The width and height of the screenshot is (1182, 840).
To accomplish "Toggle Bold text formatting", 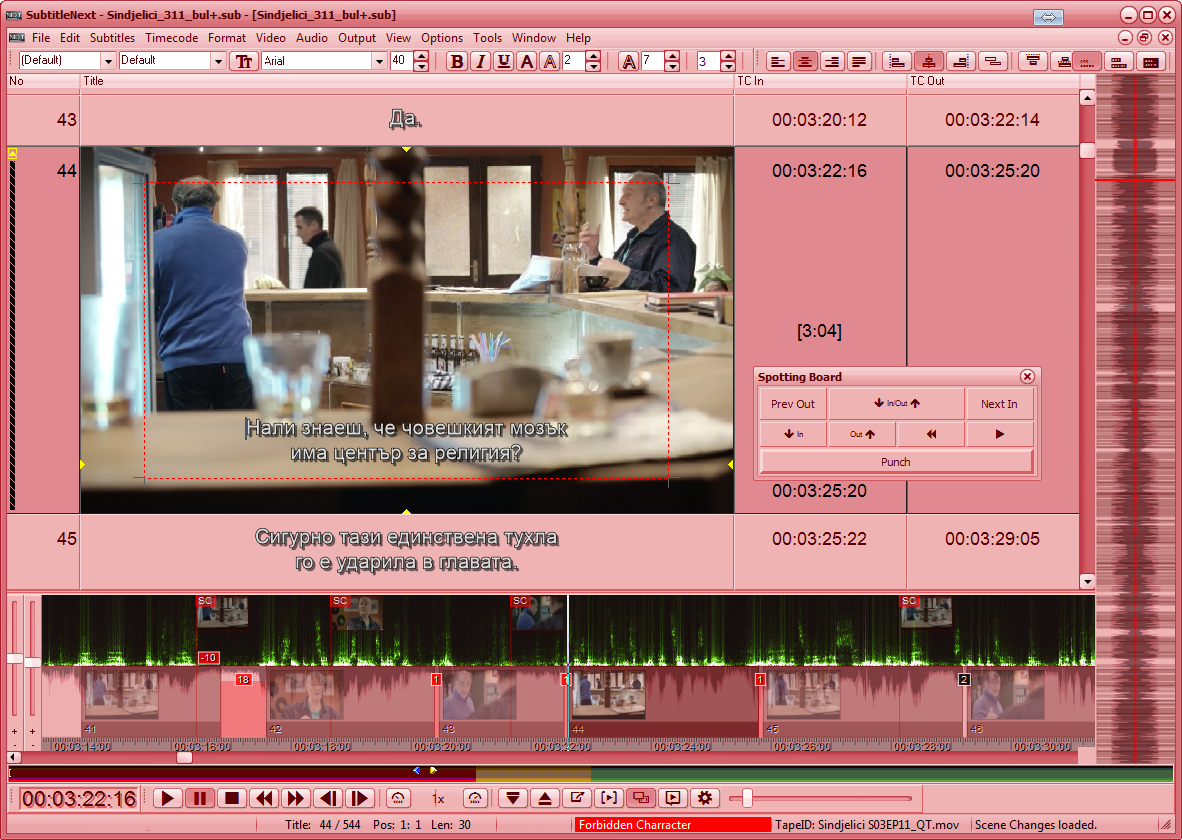I will pyautogui.click(x=456, y=61).
